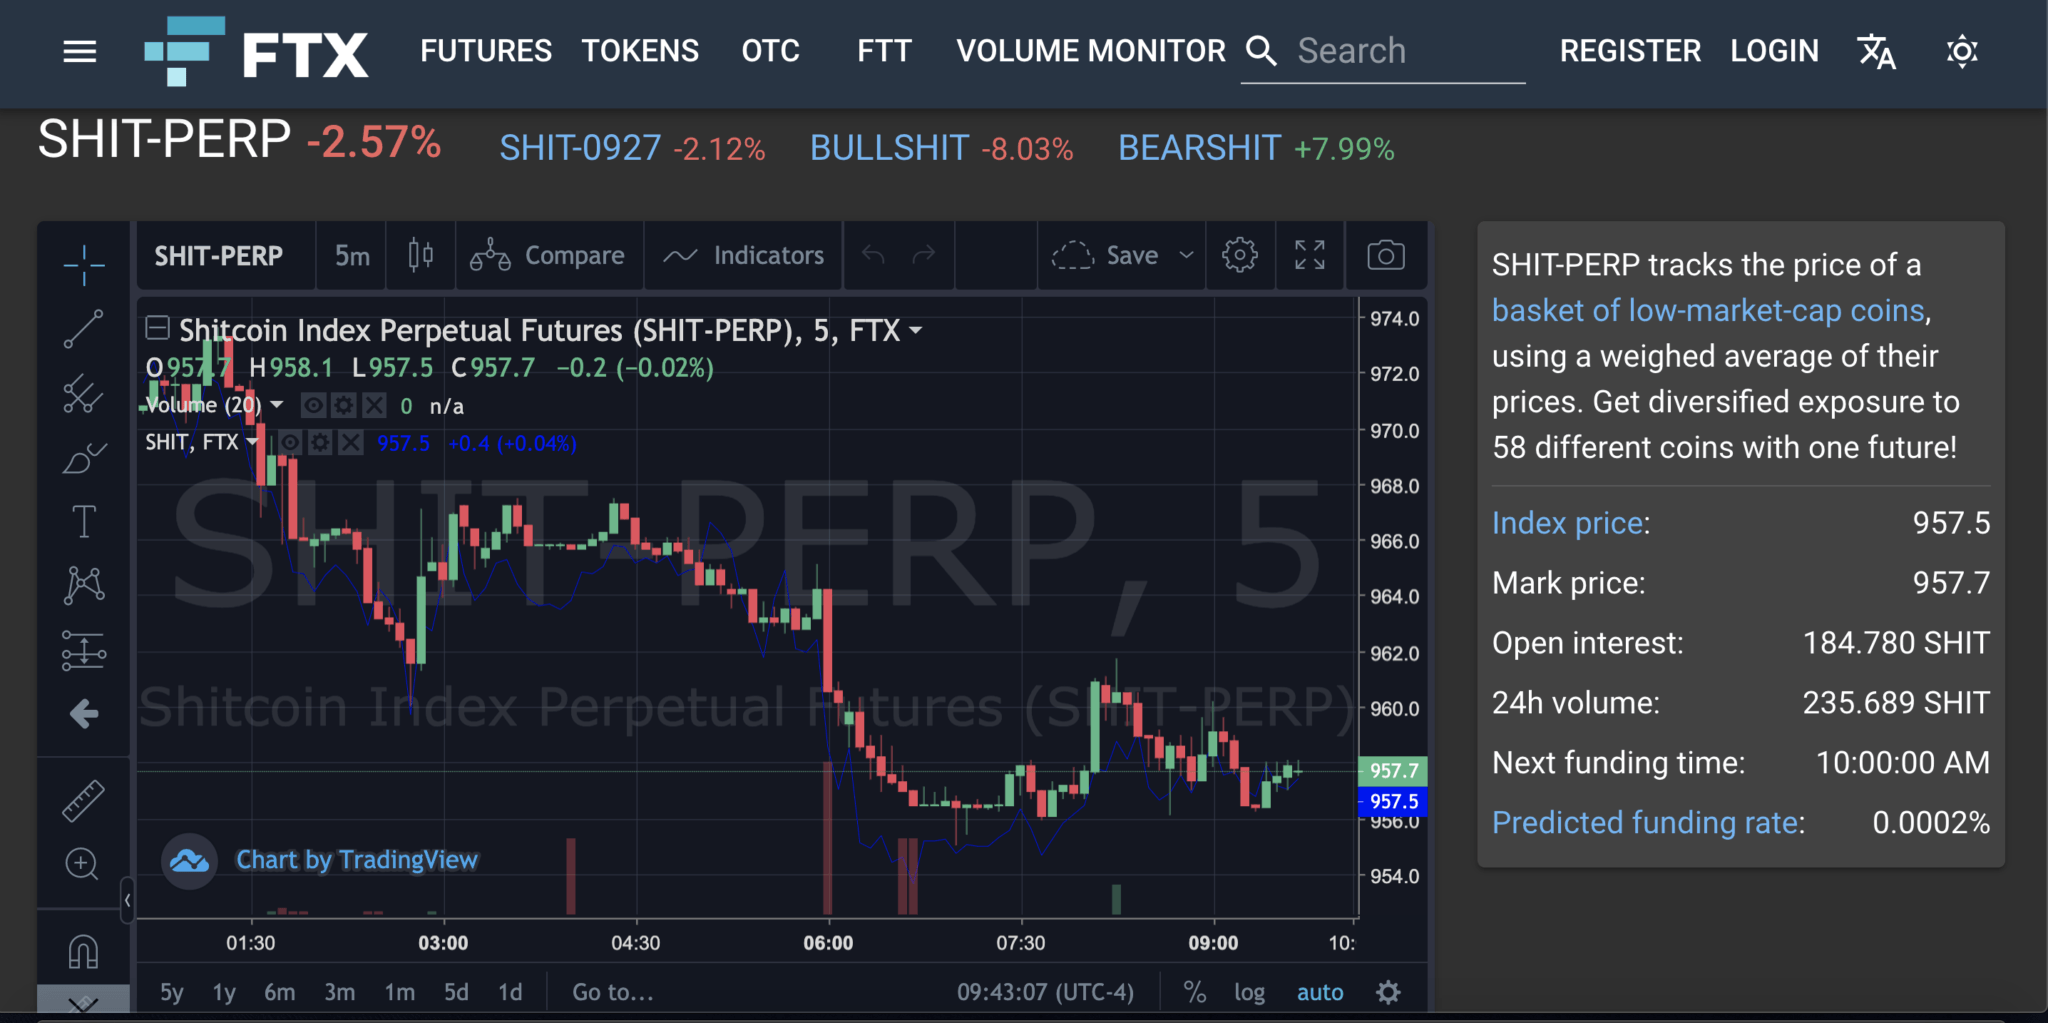Image resolution: width=2048 pixels, height=1023 pixels.
Task: Open the OTC page
Action: point(770,51)
